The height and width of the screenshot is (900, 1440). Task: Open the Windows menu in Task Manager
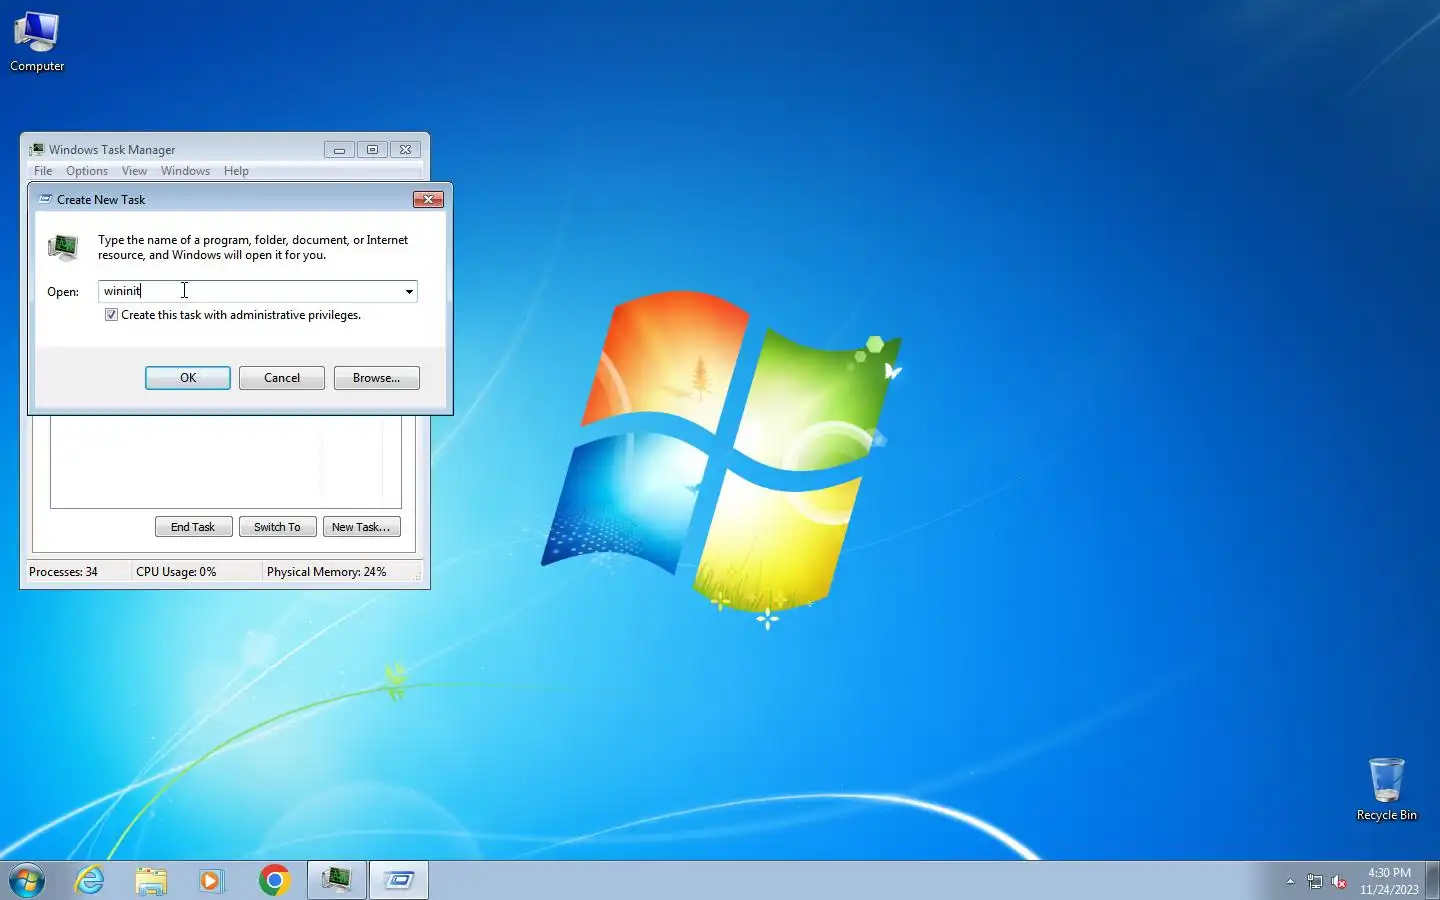coord(185,171)
